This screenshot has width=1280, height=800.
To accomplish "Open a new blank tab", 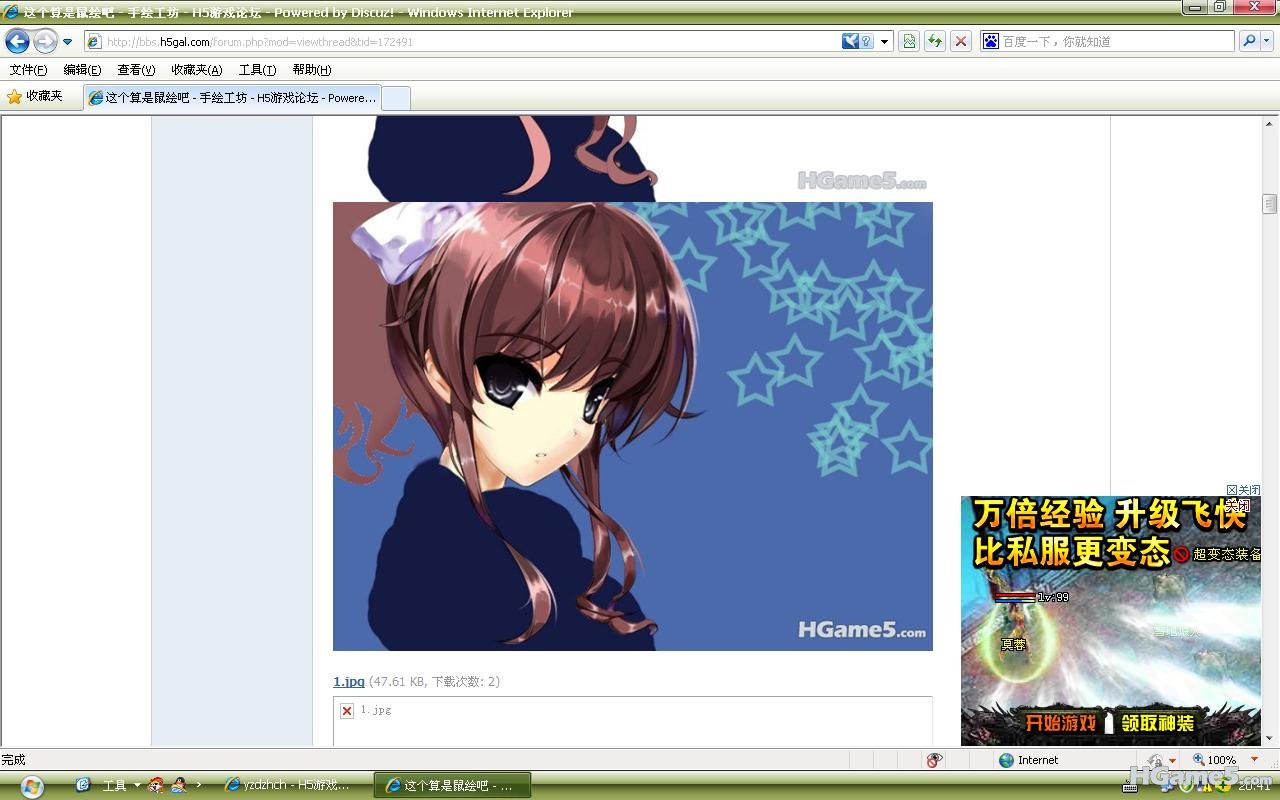I will point(396,98).
